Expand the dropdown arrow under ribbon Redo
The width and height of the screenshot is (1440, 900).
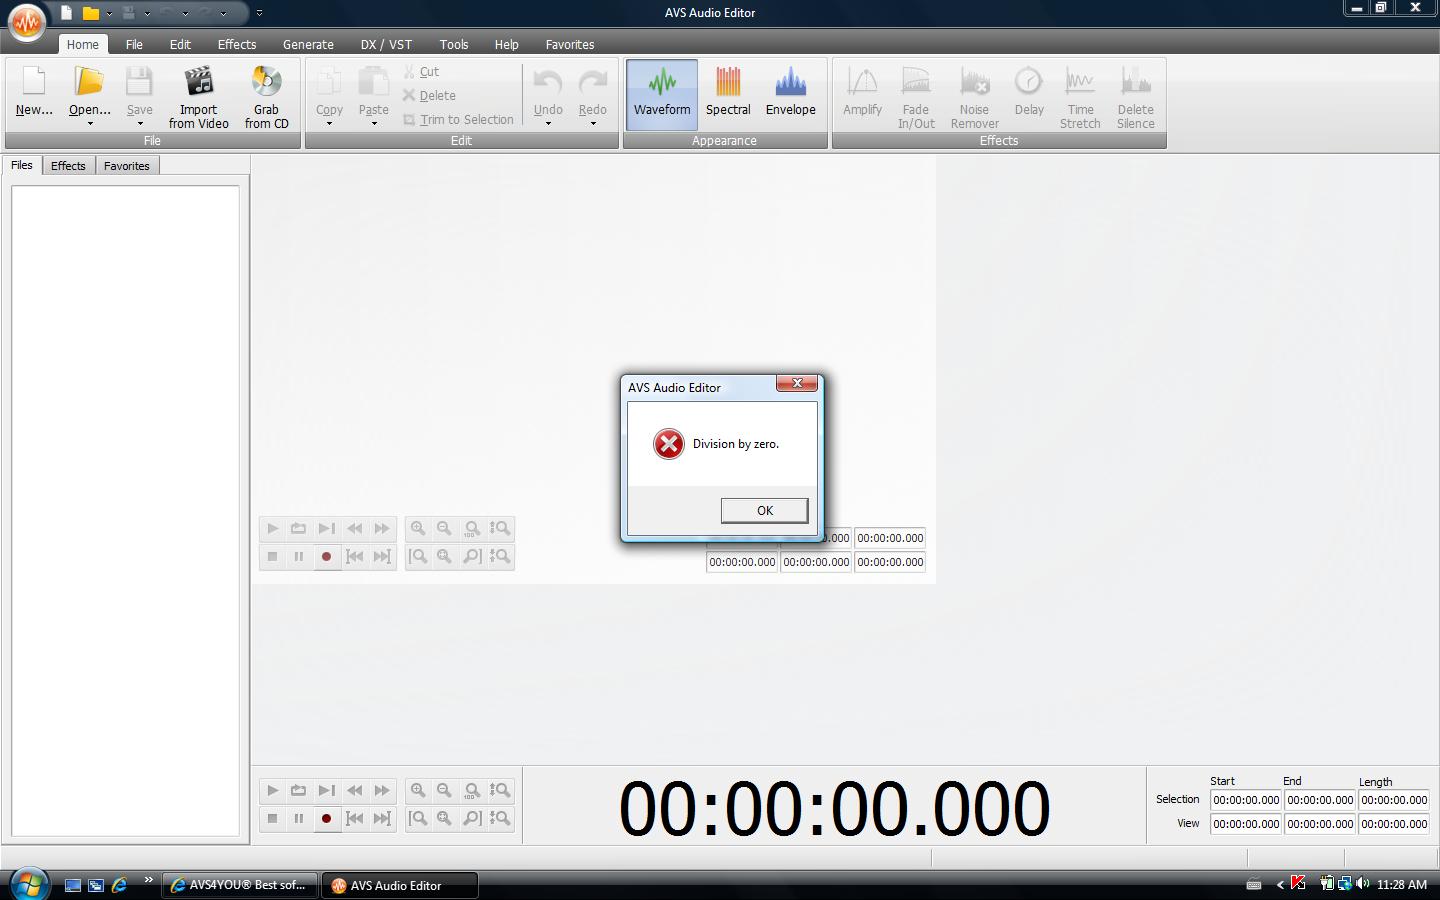tap(593, 123)
